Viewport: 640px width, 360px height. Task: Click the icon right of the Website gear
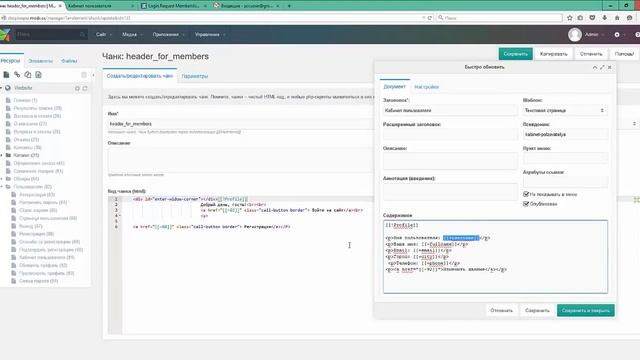[85, 88]
